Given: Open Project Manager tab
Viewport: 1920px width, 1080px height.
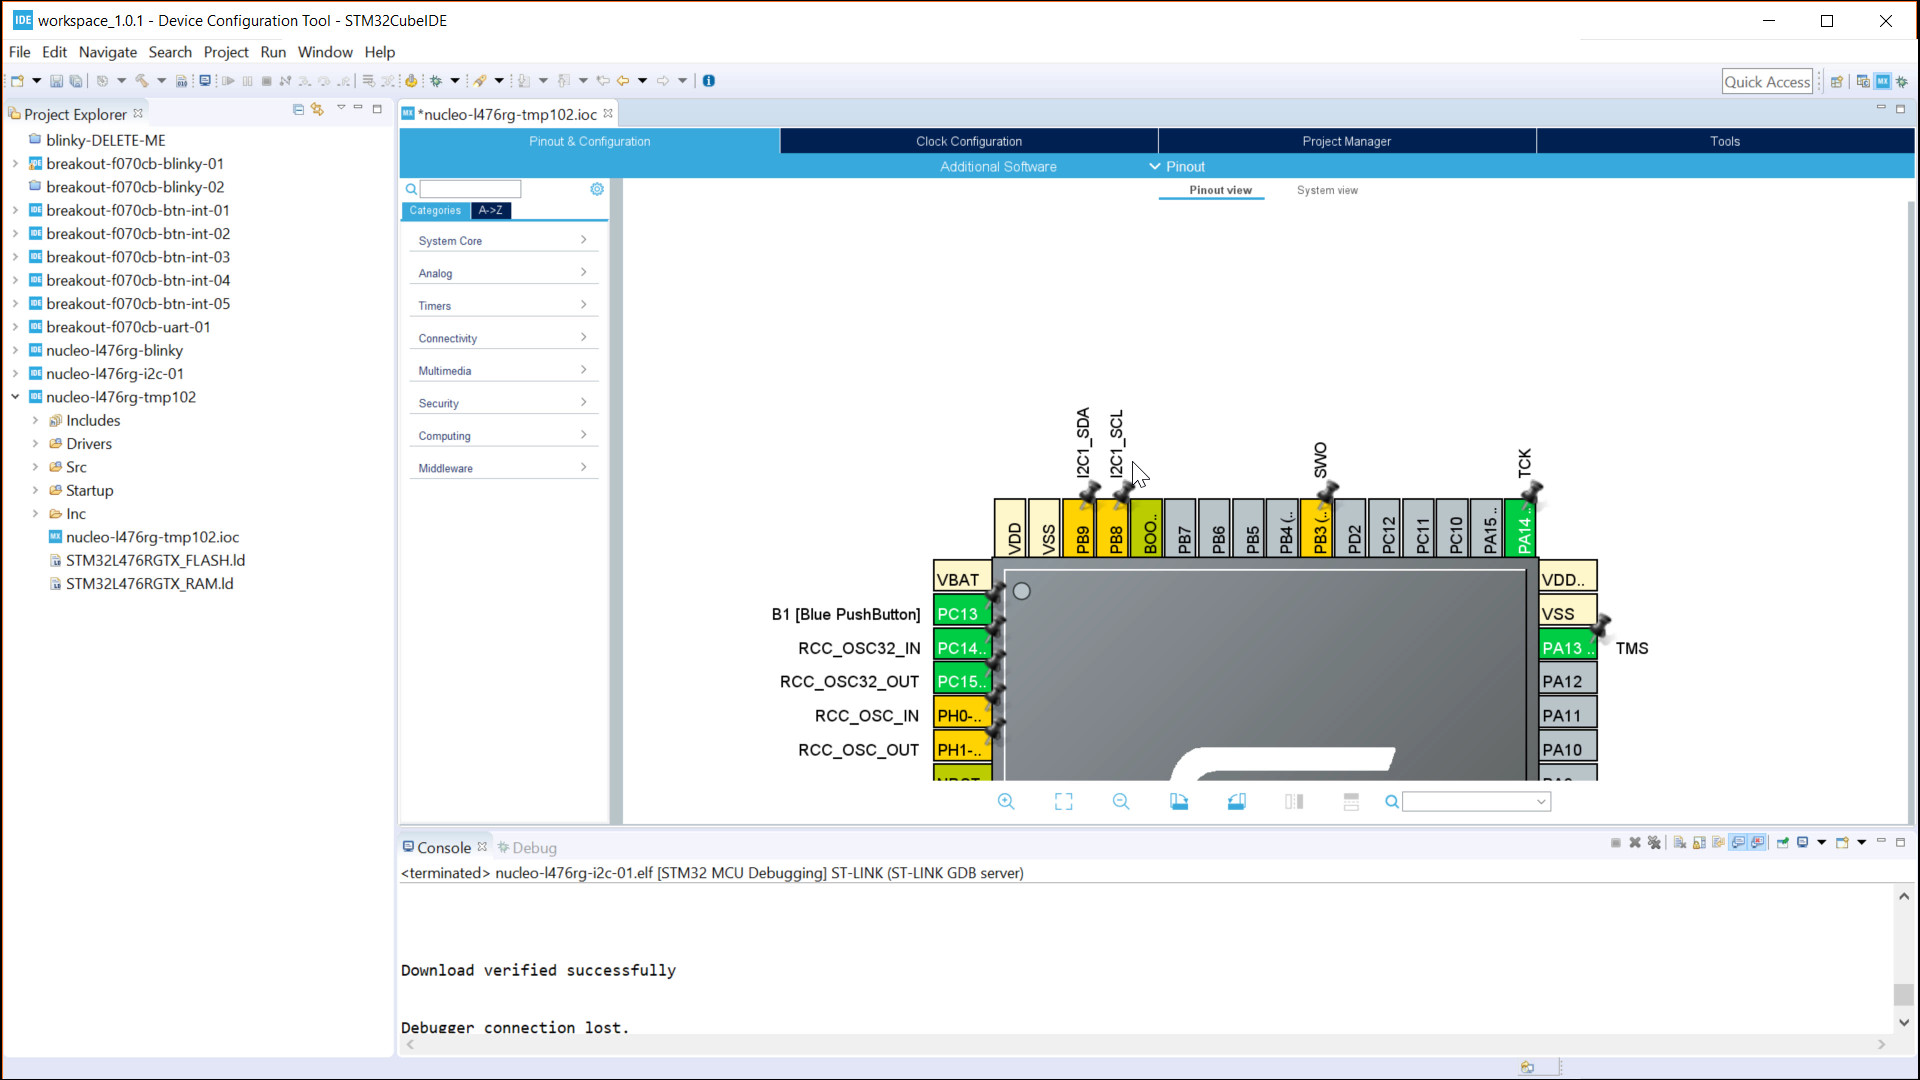Looking at the screenshot, I should (1345, 141).
